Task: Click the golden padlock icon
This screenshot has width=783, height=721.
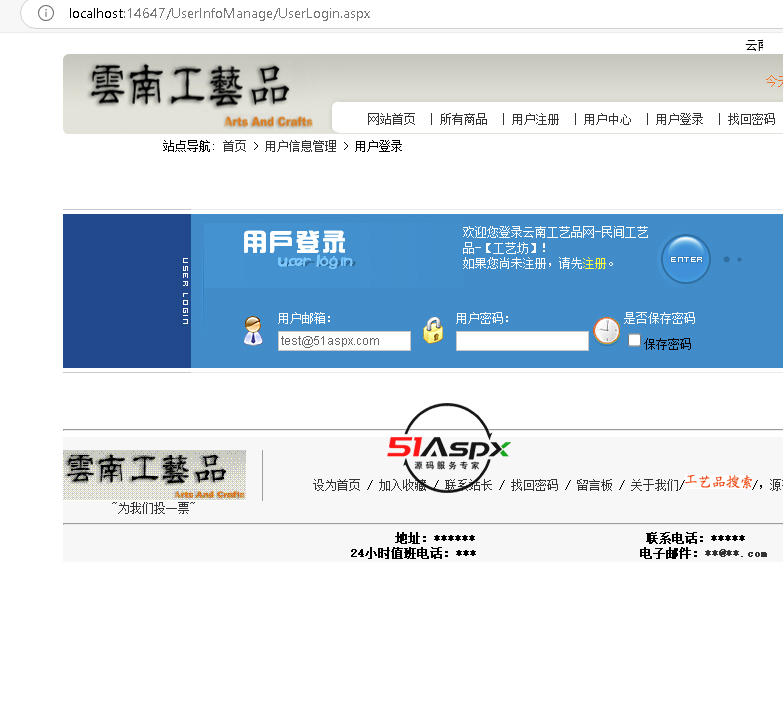Action: coord(433,330)
